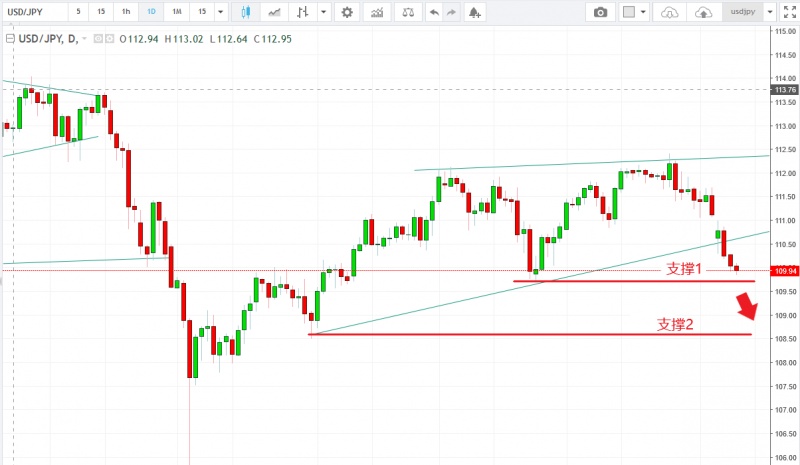800x465 pixels.
Task: Open chart settings gear
Action: point(346,12)
